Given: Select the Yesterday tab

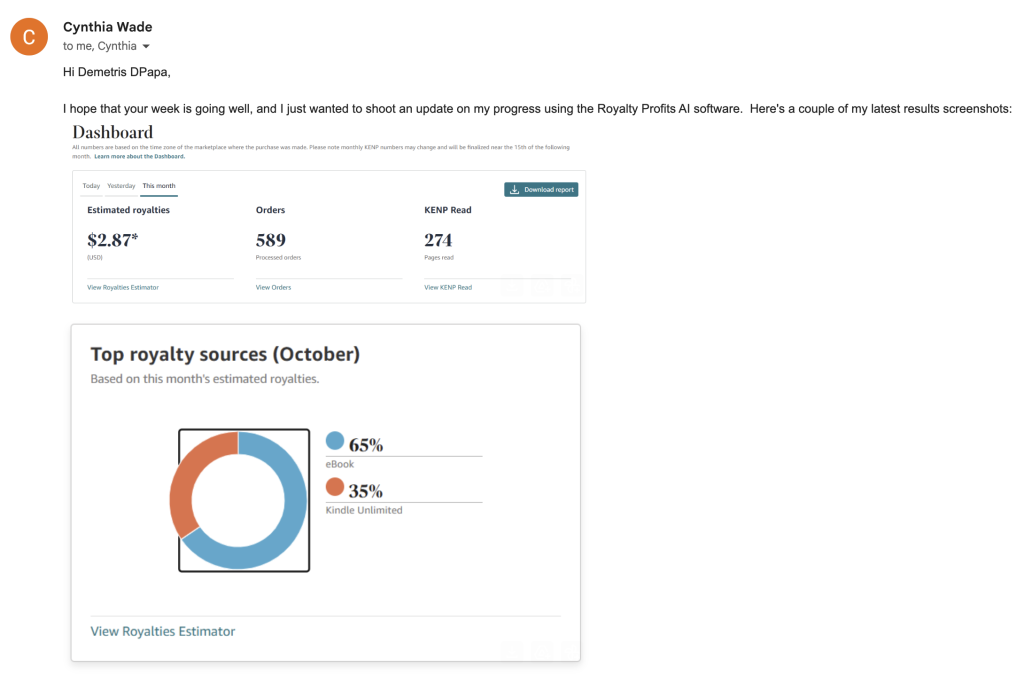Looking at the screenshot, I should click(121, 186).
